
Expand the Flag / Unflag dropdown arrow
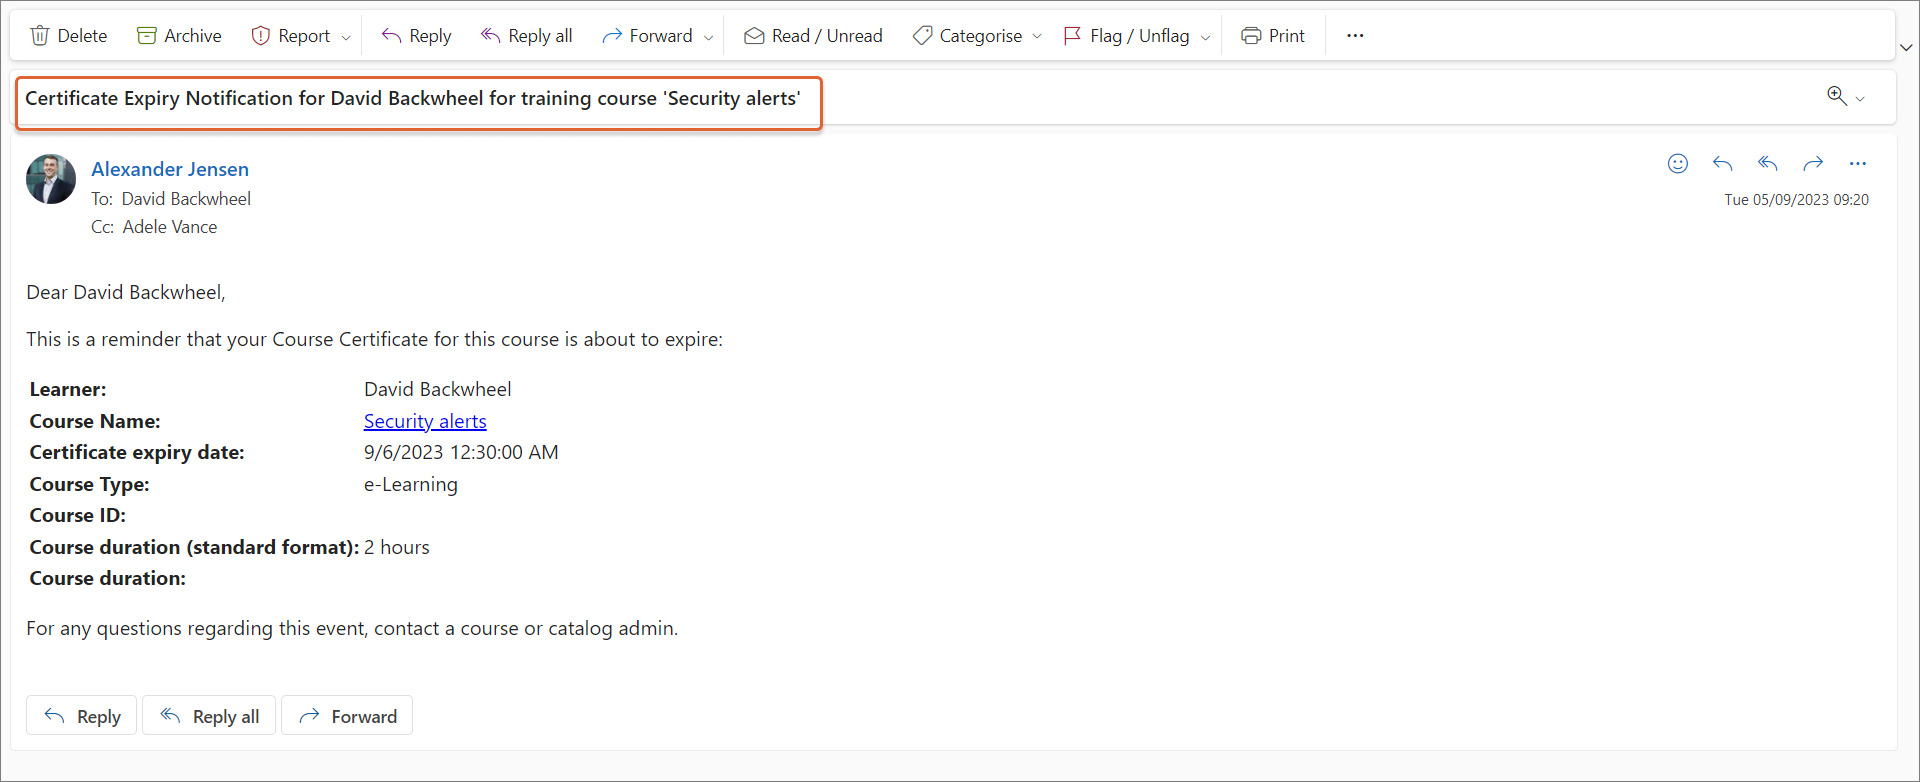pos(1205,37)
